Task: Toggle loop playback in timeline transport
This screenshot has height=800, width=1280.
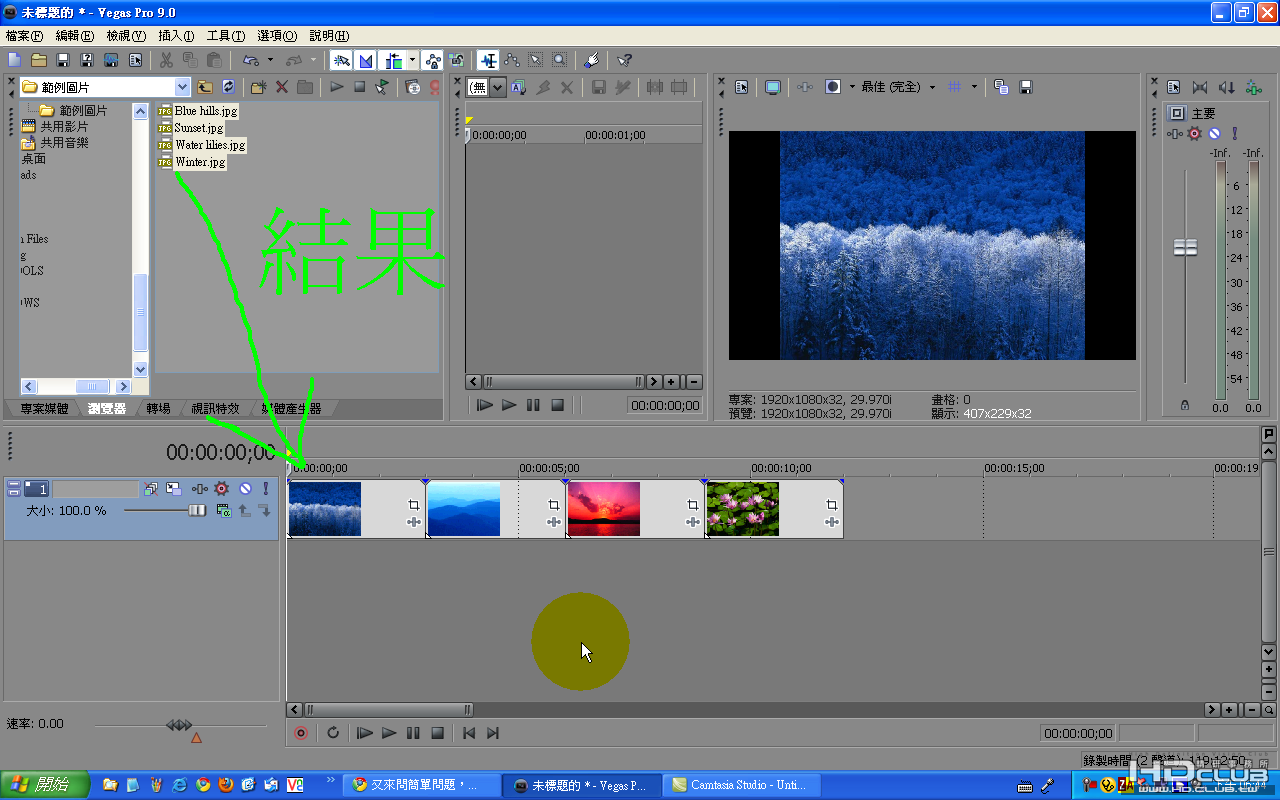Action: click(333, 733)
